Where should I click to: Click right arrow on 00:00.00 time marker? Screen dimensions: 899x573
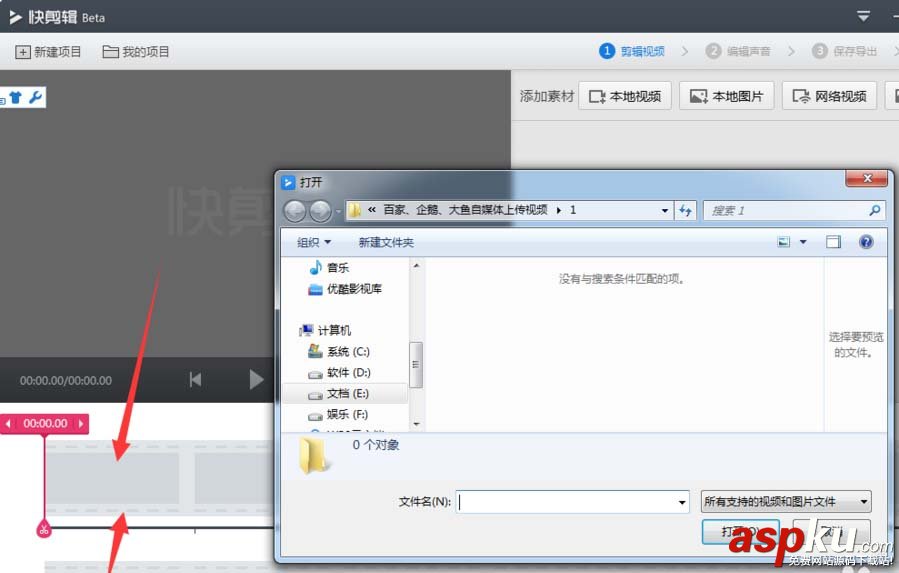(x=81, y=424)
